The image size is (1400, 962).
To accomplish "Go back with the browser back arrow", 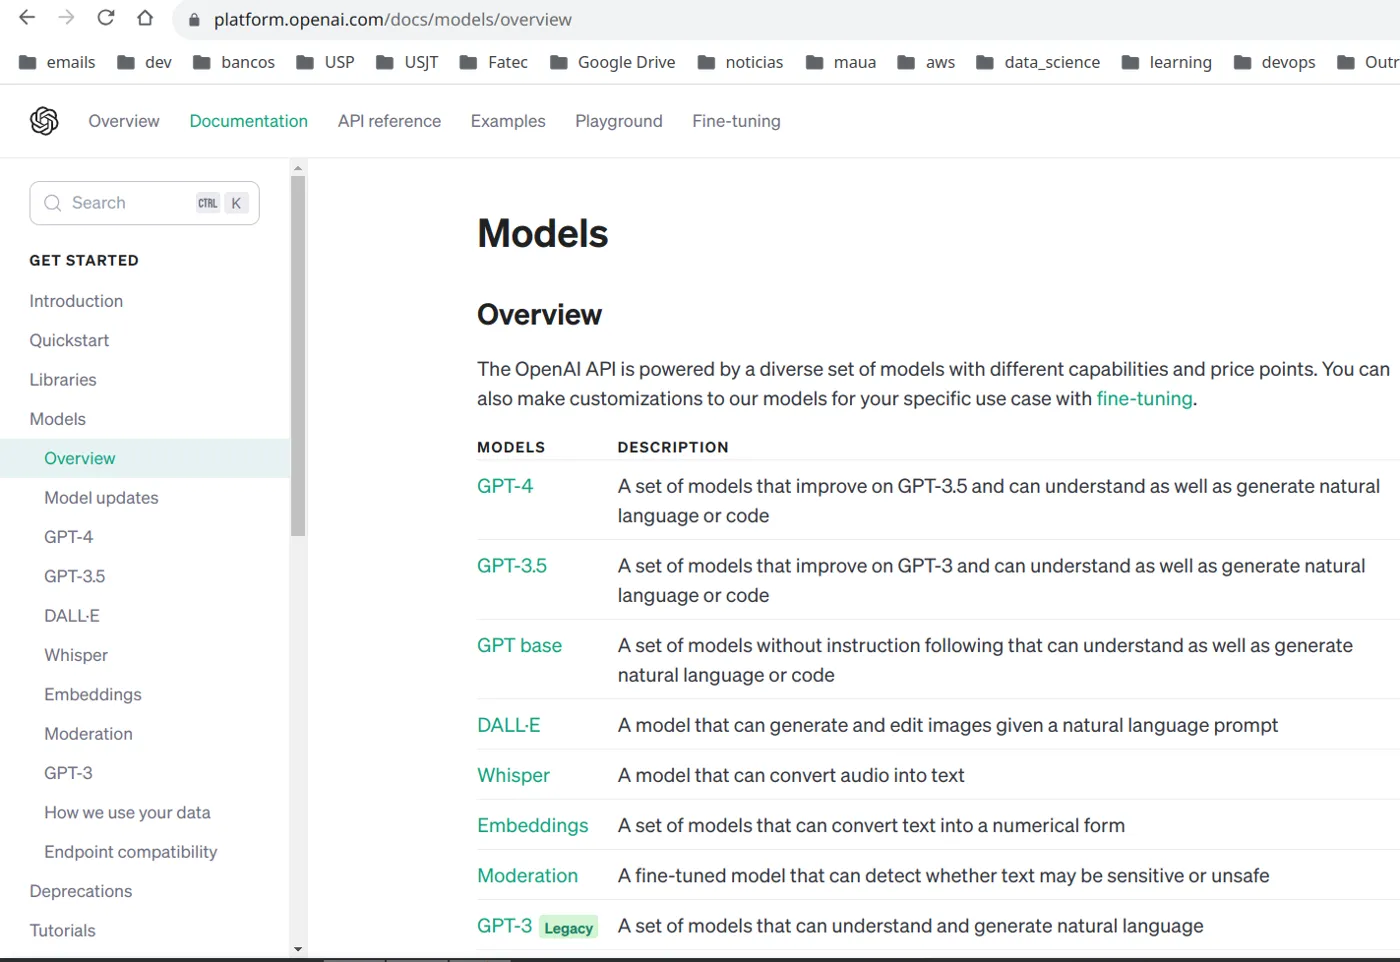I will (27, 18).
